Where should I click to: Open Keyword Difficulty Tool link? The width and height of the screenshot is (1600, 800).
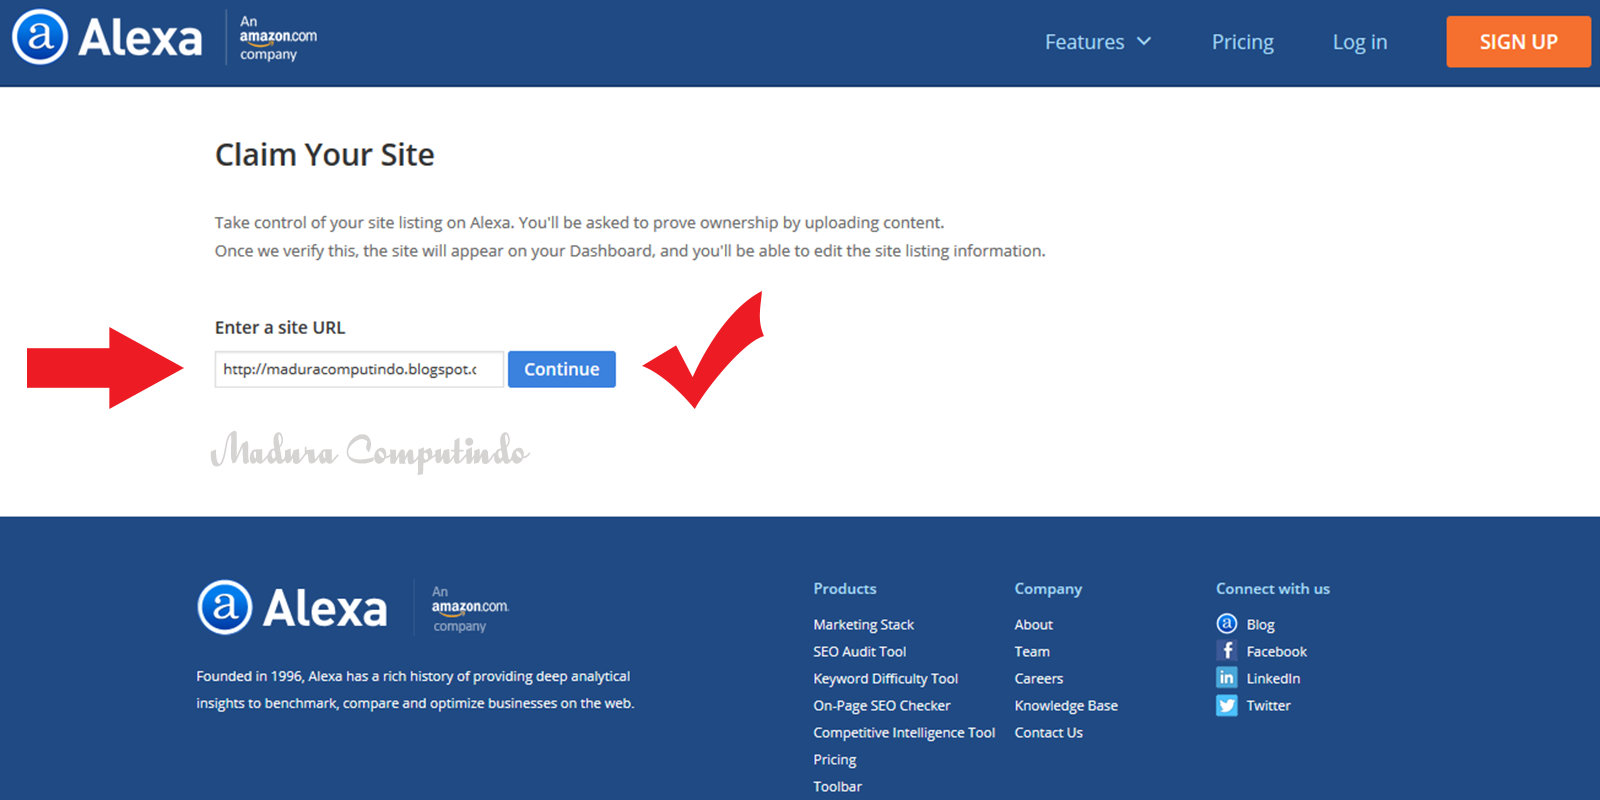coord(885,678)
